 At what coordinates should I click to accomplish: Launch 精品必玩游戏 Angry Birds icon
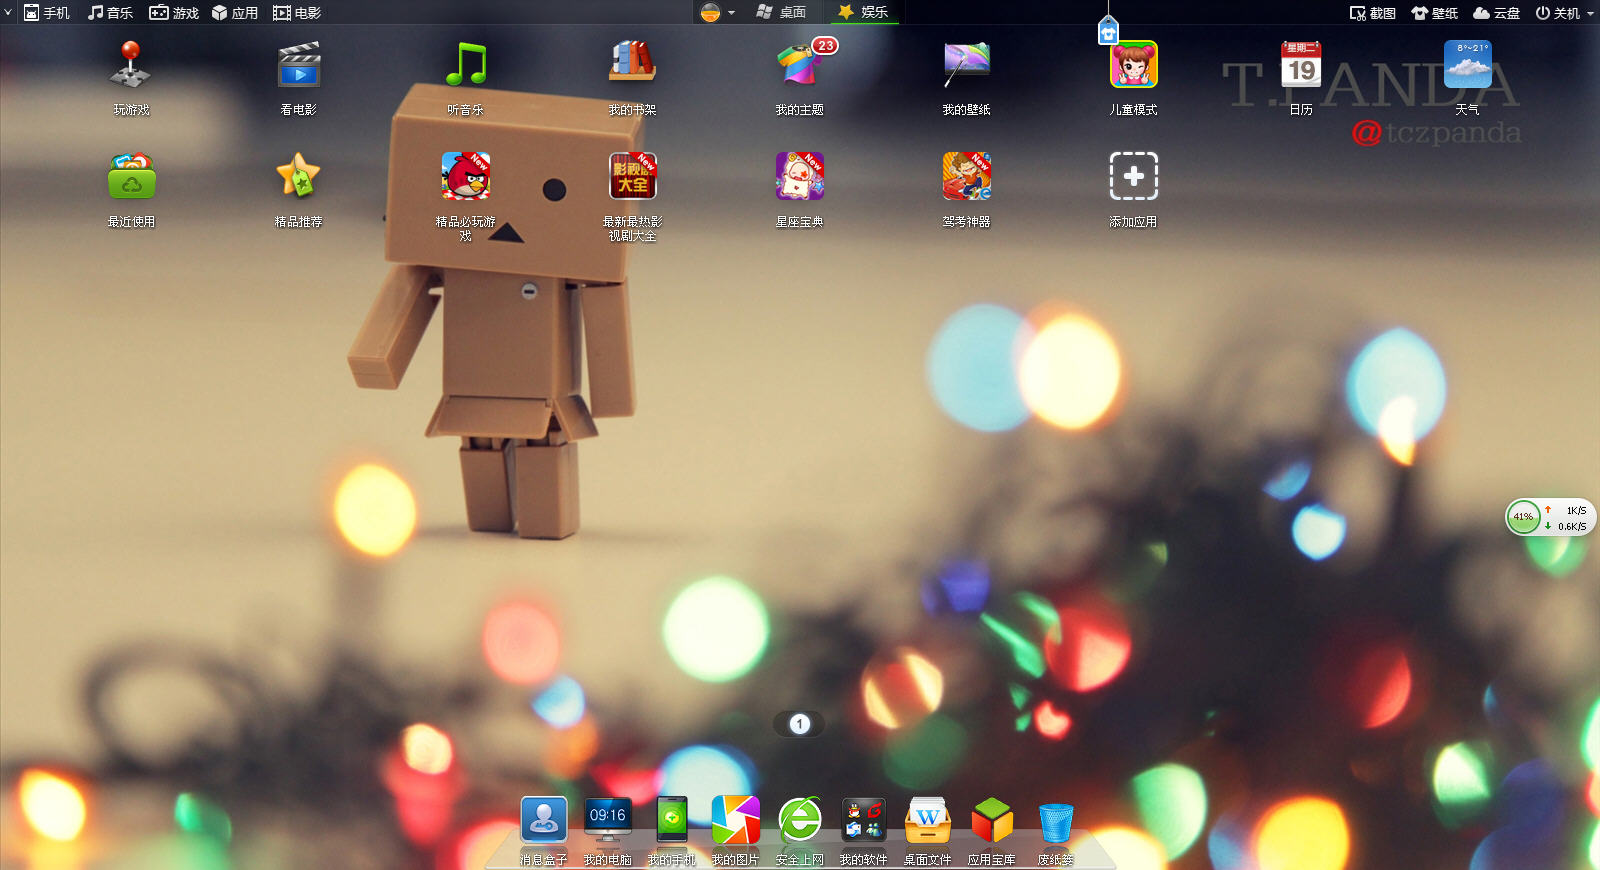pyautogui.click(x=466, y=177)
